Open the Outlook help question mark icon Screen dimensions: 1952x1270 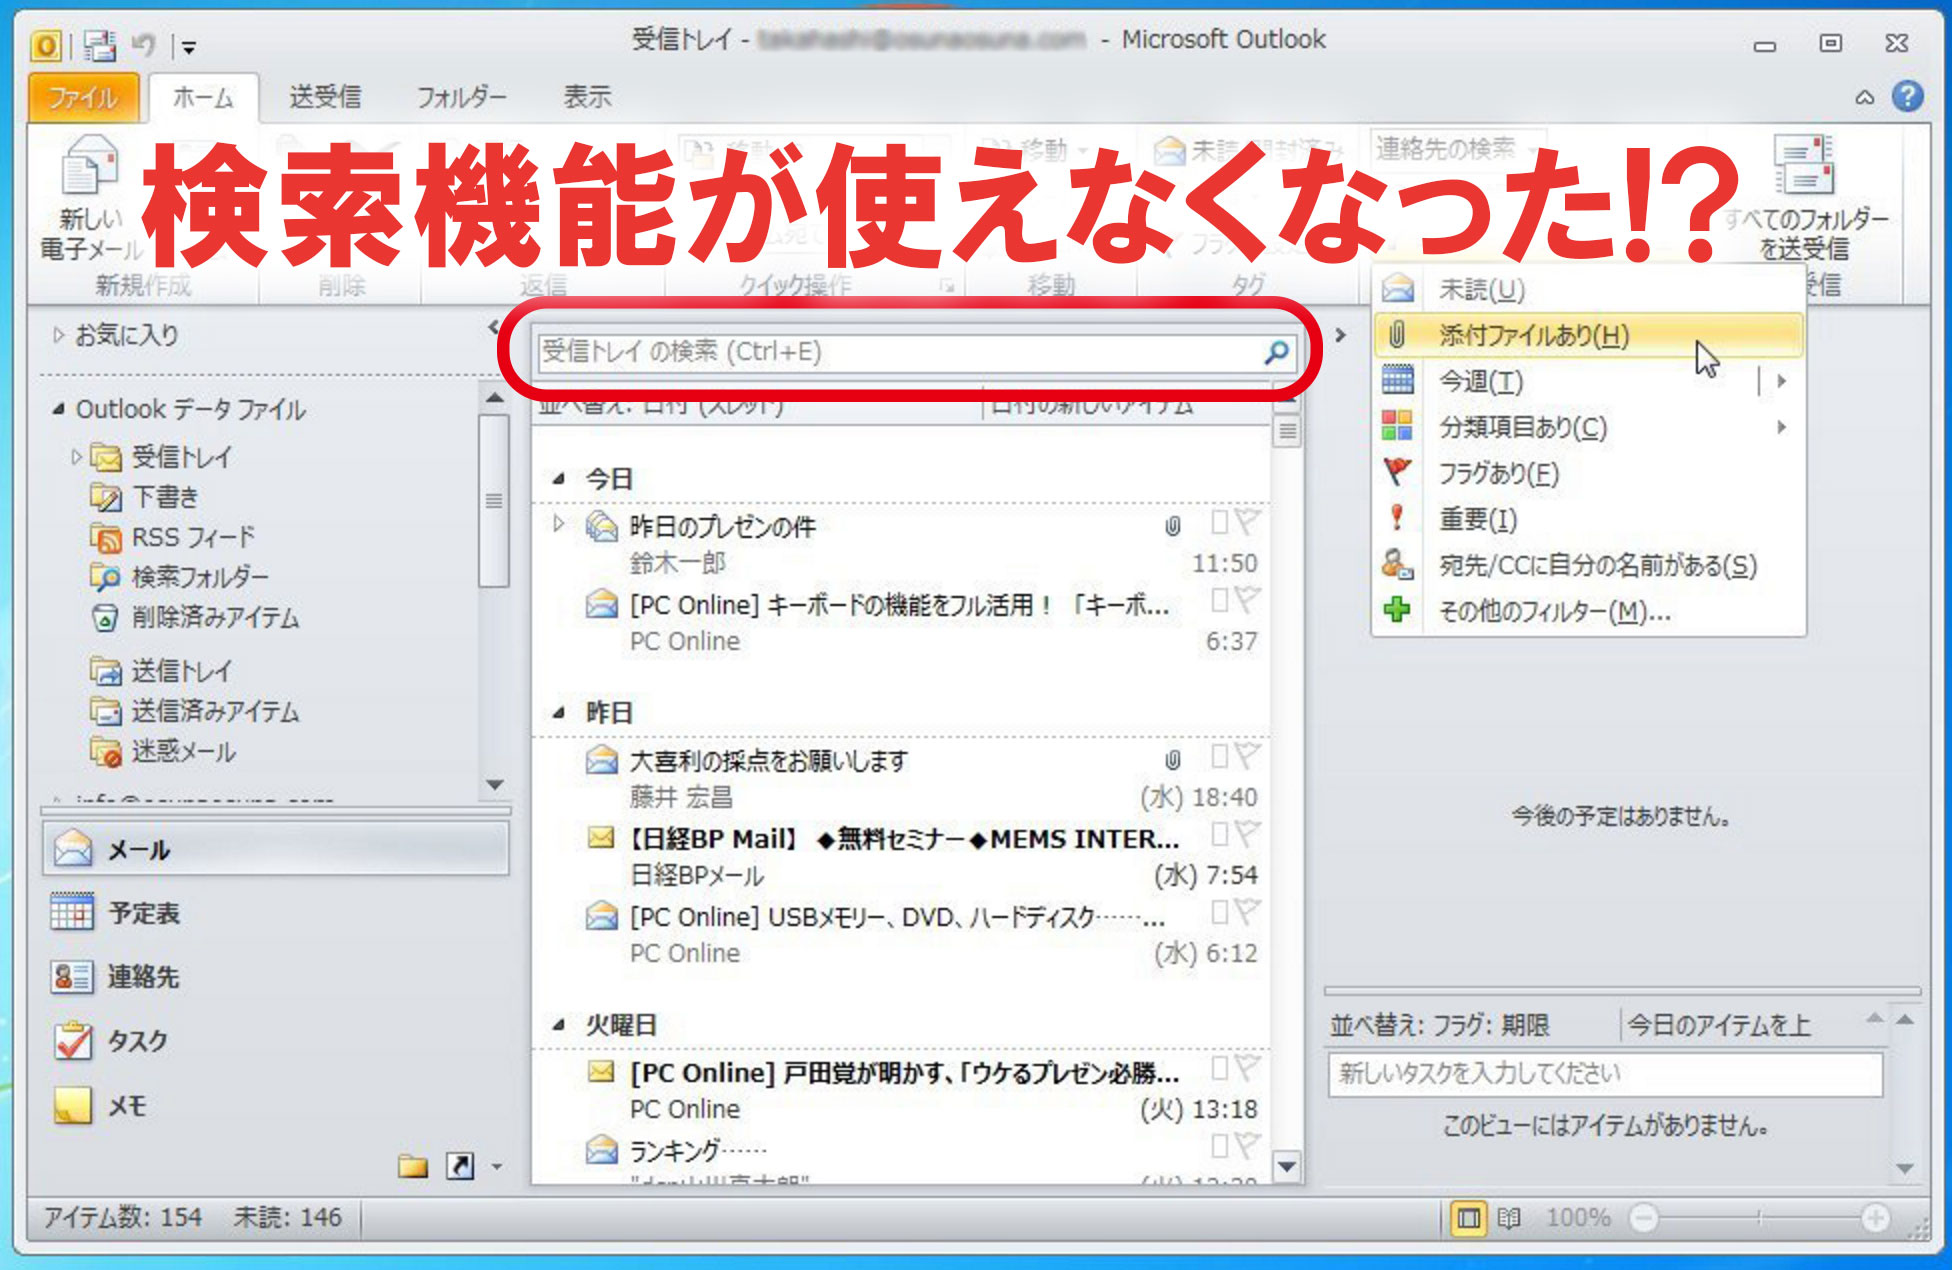1907,96
